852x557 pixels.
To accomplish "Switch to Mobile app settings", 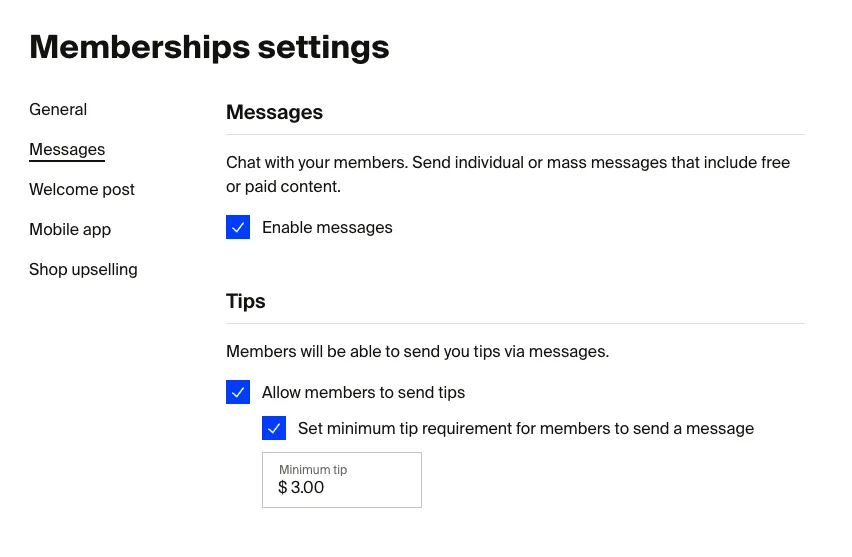I will tap(70, 230).
